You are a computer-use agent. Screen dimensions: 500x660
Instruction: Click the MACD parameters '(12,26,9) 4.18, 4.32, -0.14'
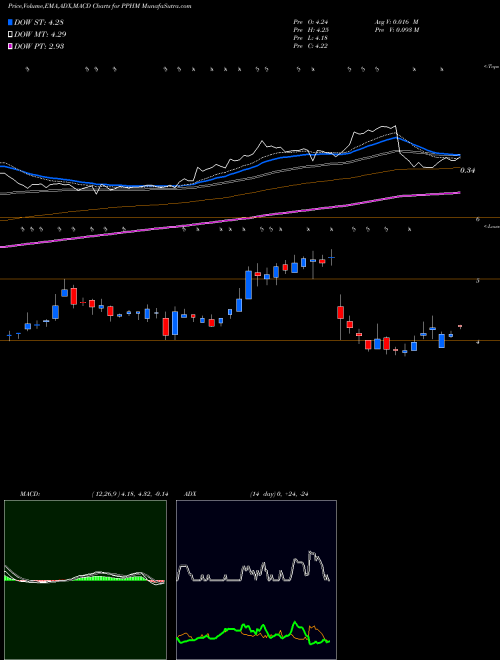(130, 494)
